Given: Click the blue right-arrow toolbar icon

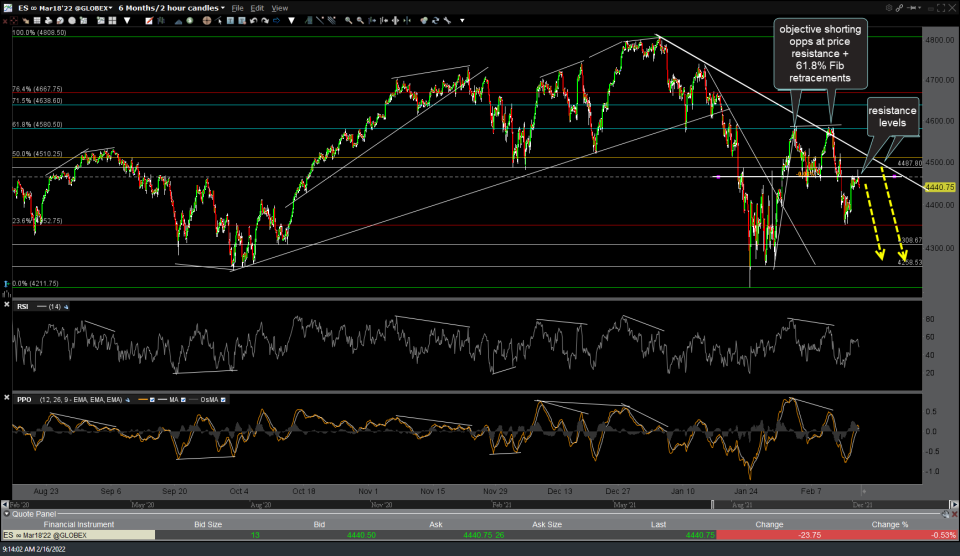Looking at the screenshot, I should click(276, 20).
